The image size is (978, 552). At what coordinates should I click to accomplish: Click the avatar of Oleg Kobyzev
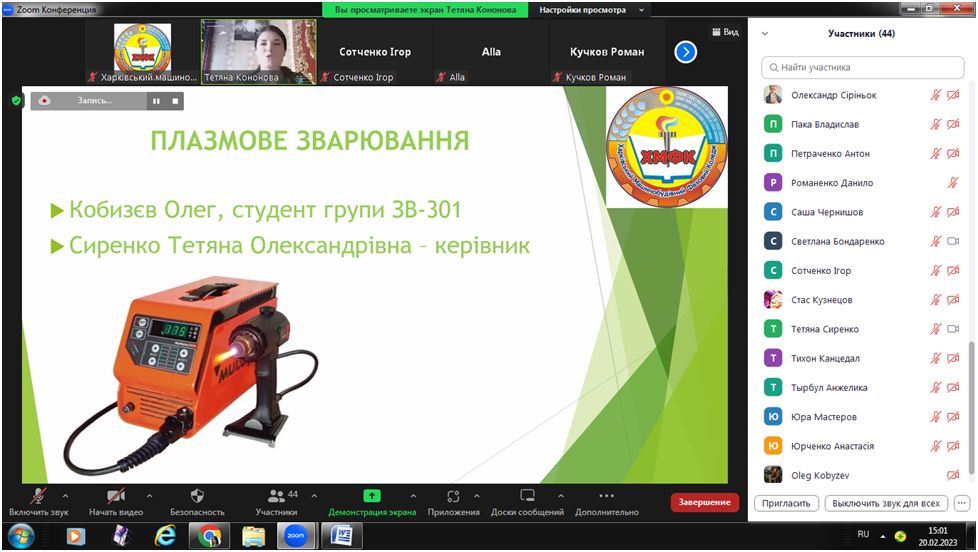point(773,475)
